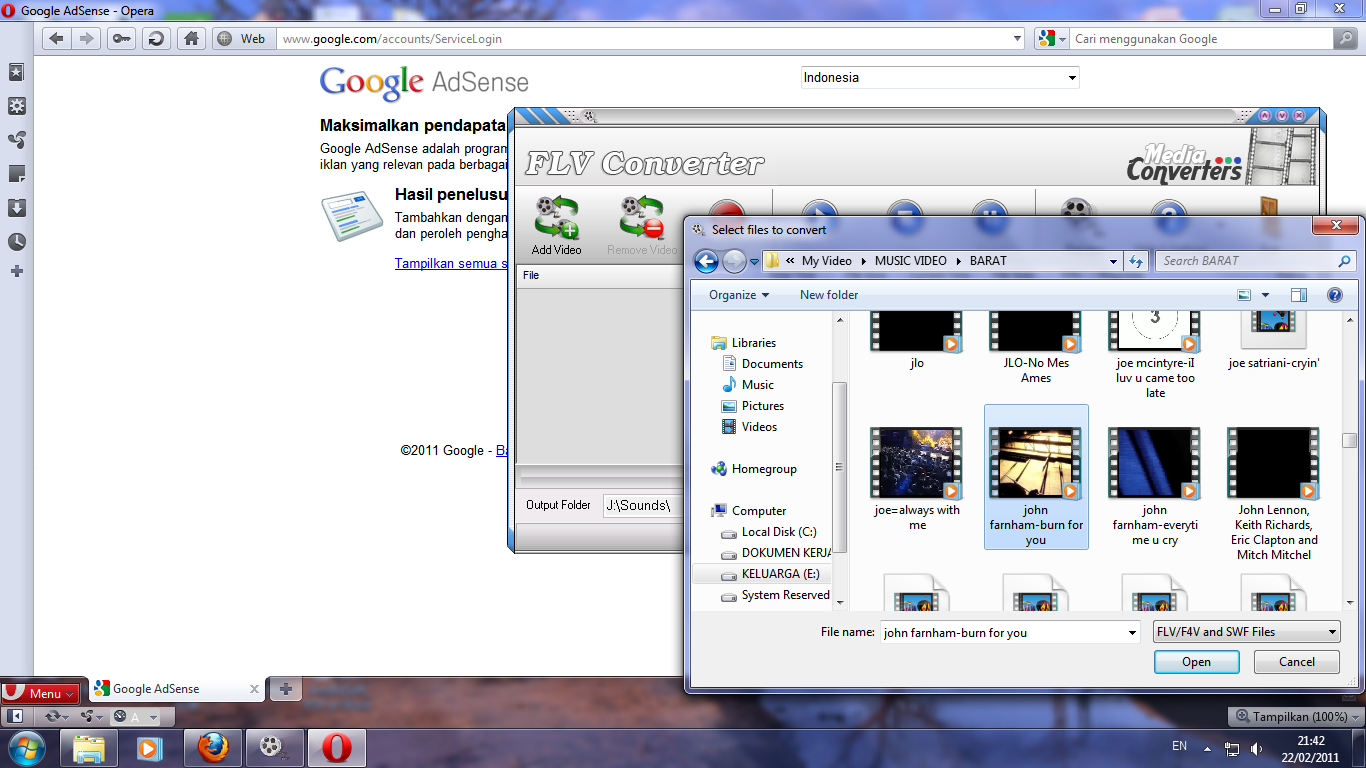Open Opera's widgets gear panel
Screen dimensions: 1366x768
(x=16, y=106)
